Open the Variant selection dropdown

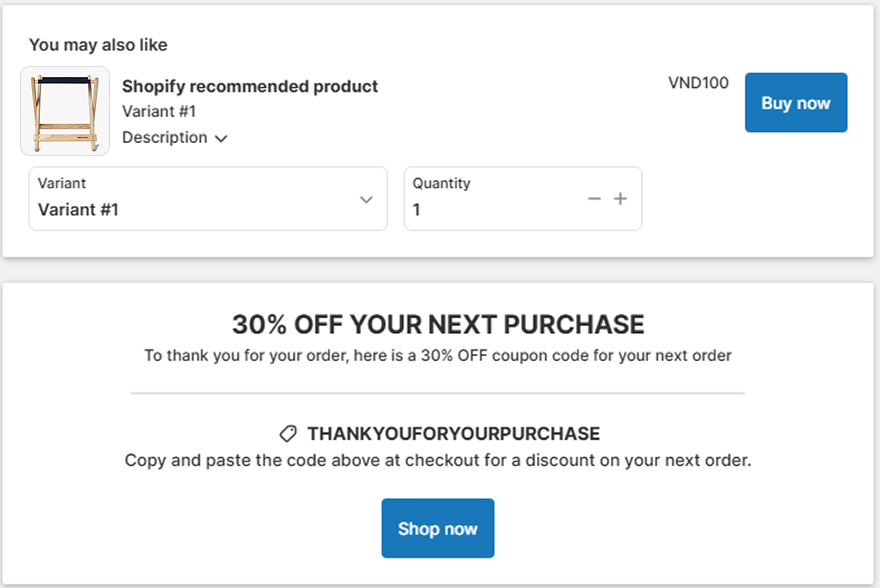point(207,199)
